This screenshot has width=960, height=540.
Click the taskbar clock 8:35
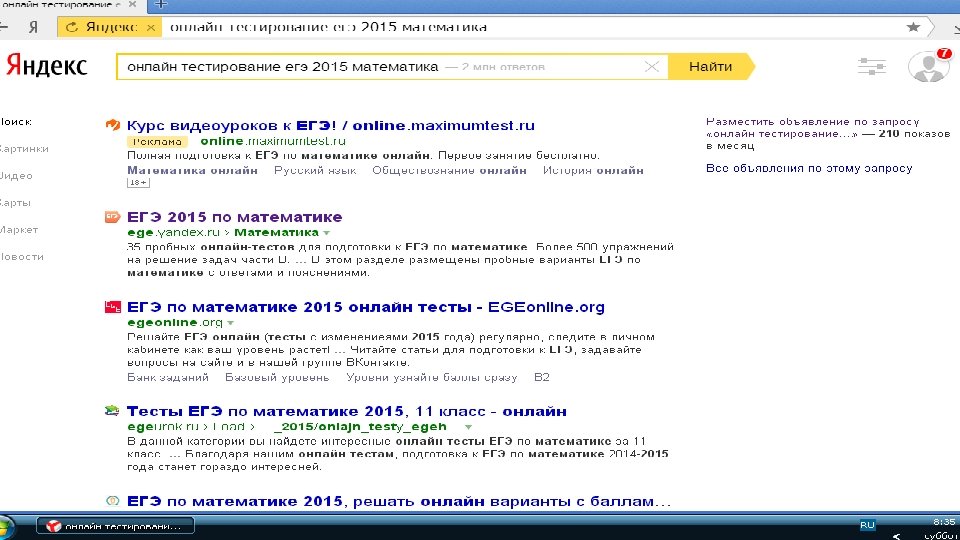[x=944, y=522]
